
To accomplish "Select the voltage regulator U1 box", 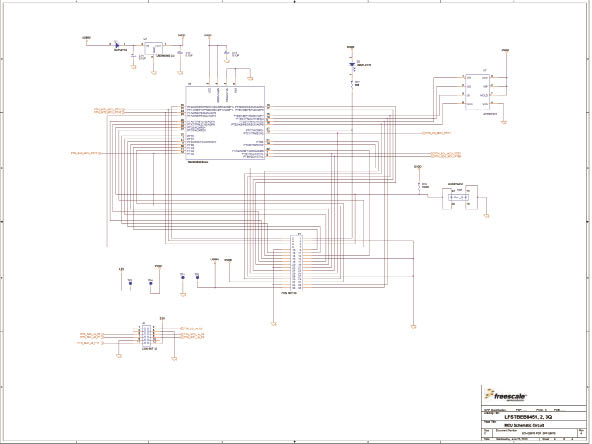I will [154, 48].
